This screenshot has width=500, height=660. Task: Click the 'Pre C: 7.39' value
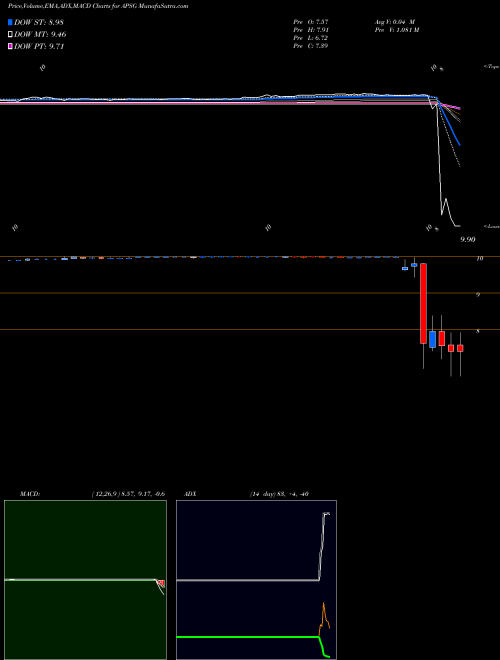point(311,46)
